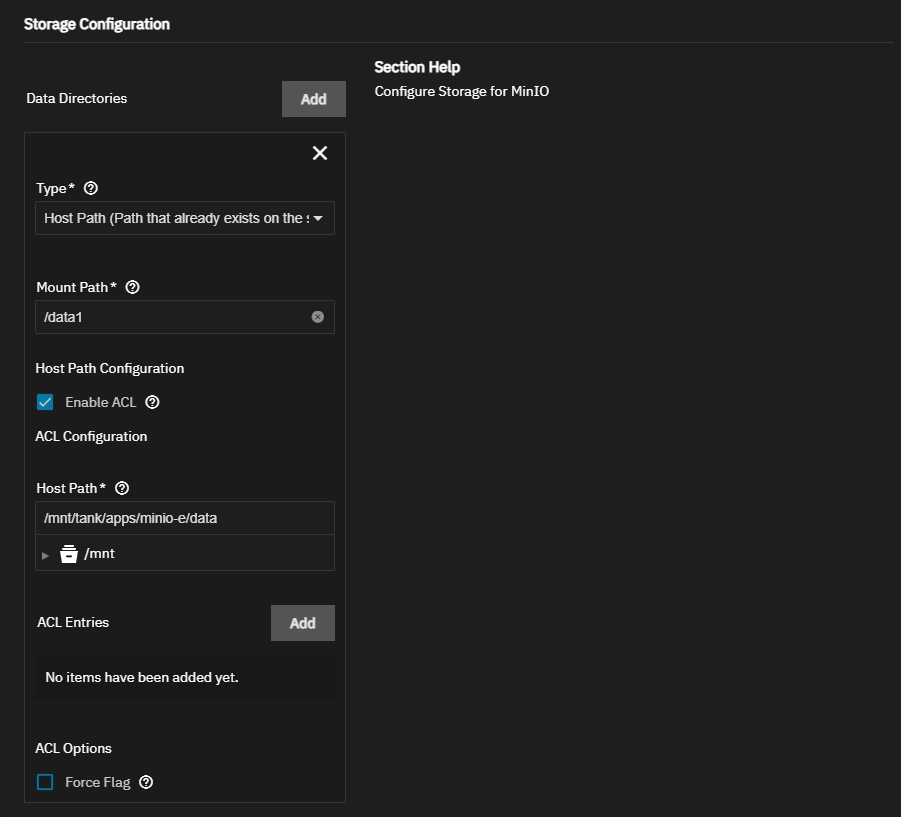Enable the Force Flag checkbox
The height and width of the screenshot is (817, 901).
45,782
